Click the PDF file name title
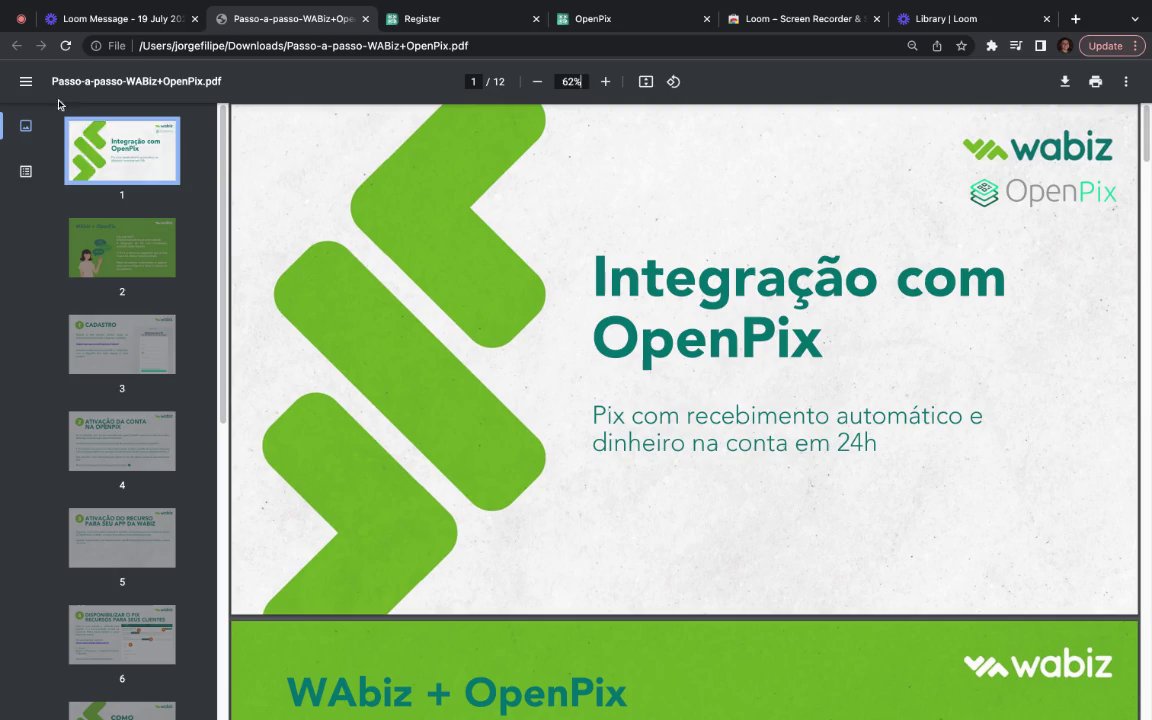 click(136, 82)
